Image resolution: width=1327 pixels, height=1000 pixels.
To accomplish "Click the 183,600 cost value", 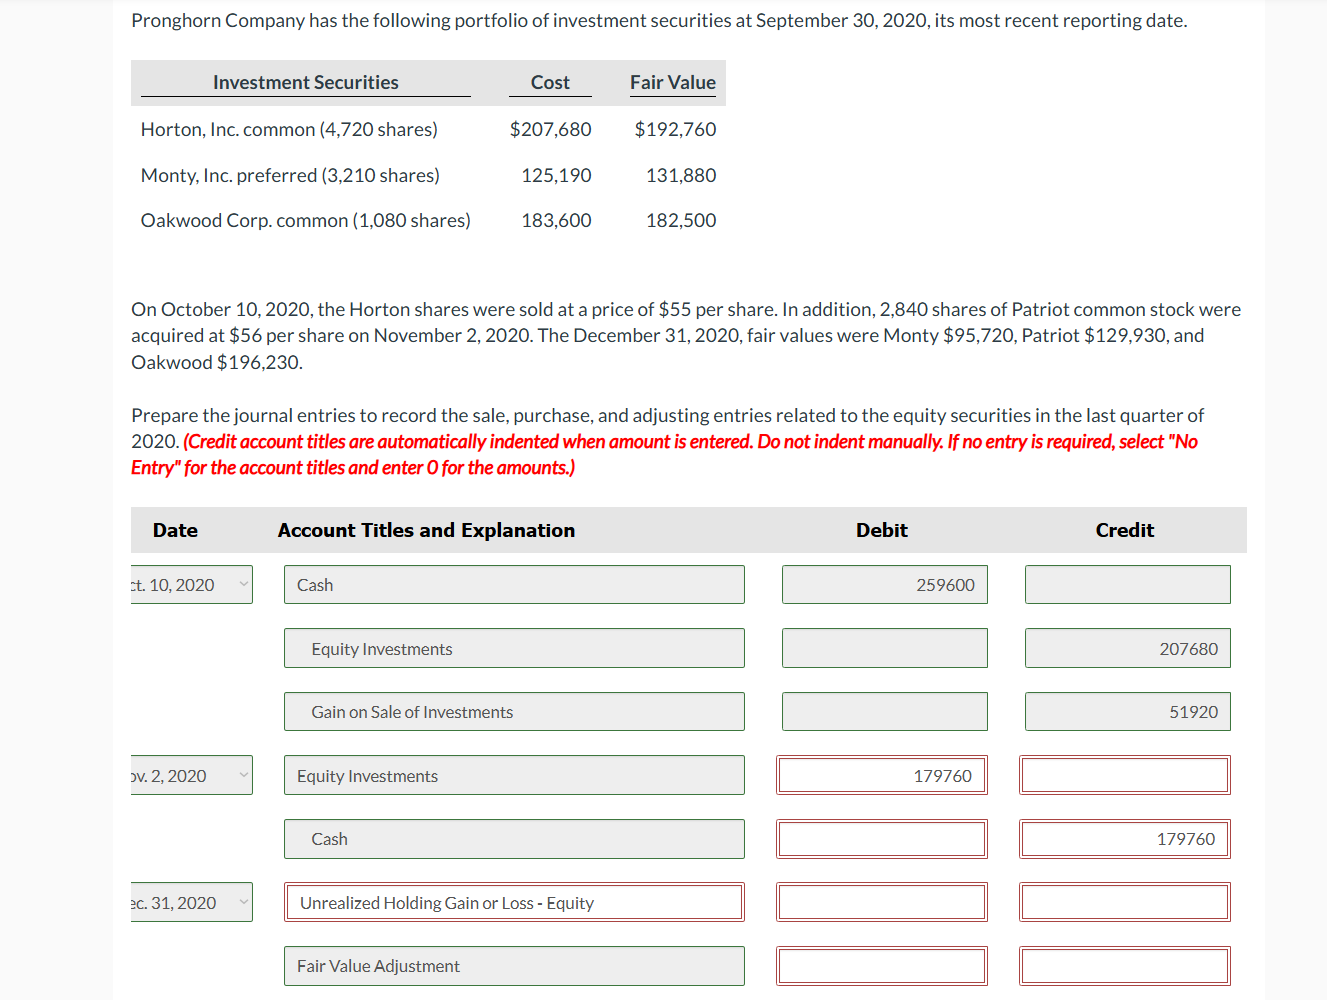I will pos(556,220).
